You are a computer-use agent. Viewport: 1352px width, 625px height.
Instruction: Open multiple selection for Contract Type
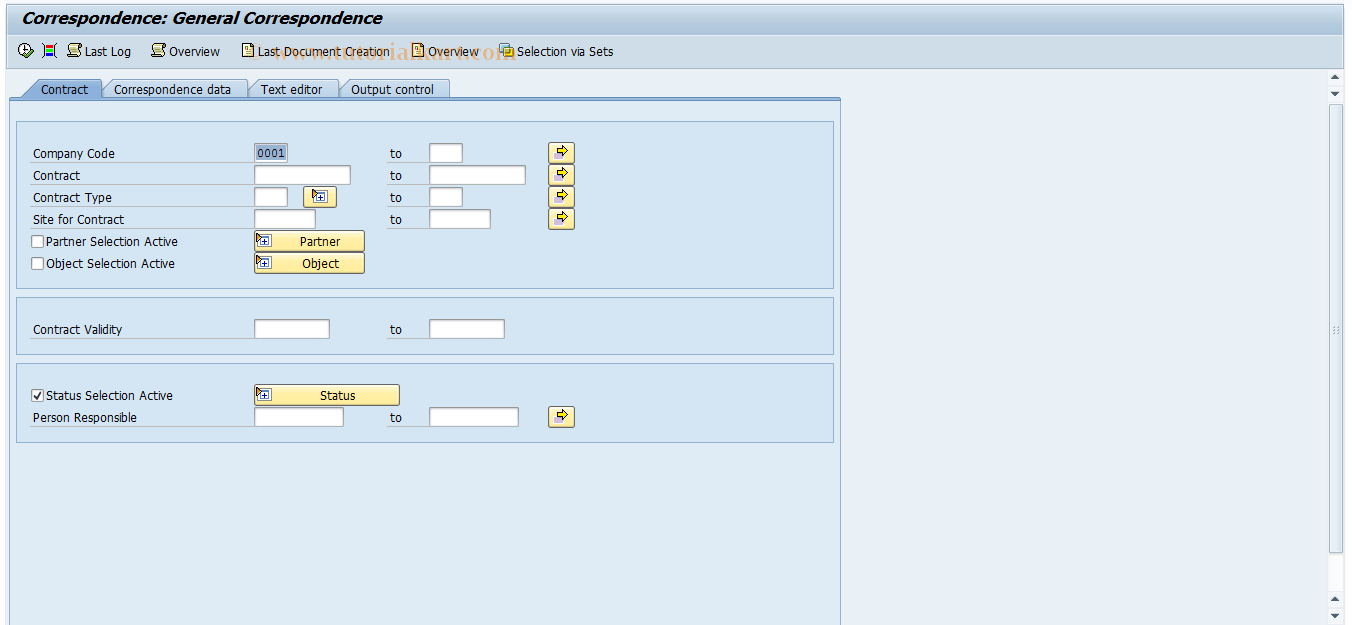(562, 197)
